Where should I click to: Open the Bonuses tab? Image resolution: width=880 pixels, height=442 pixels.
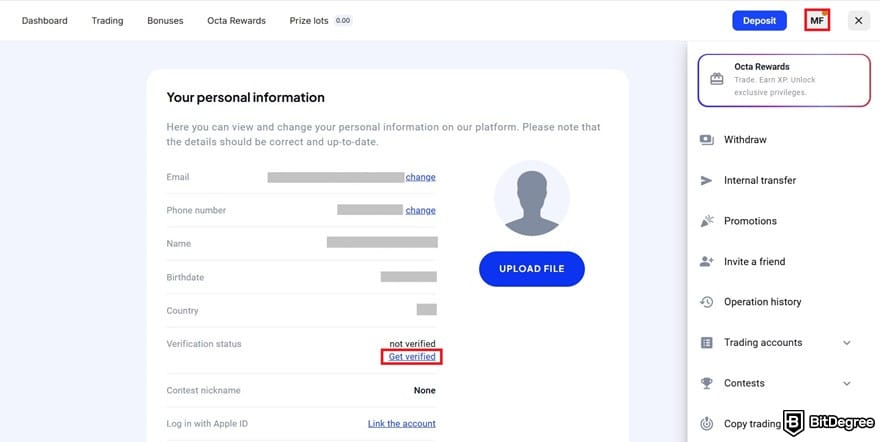click(165, 21)
